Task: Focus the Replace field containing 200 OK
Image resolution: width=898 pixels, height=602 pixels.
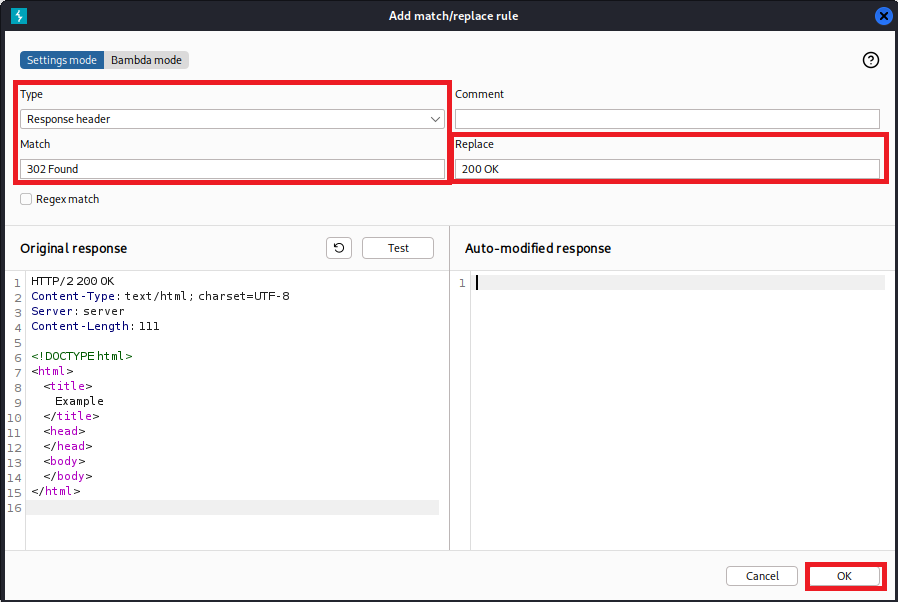Action: [667, 169]
